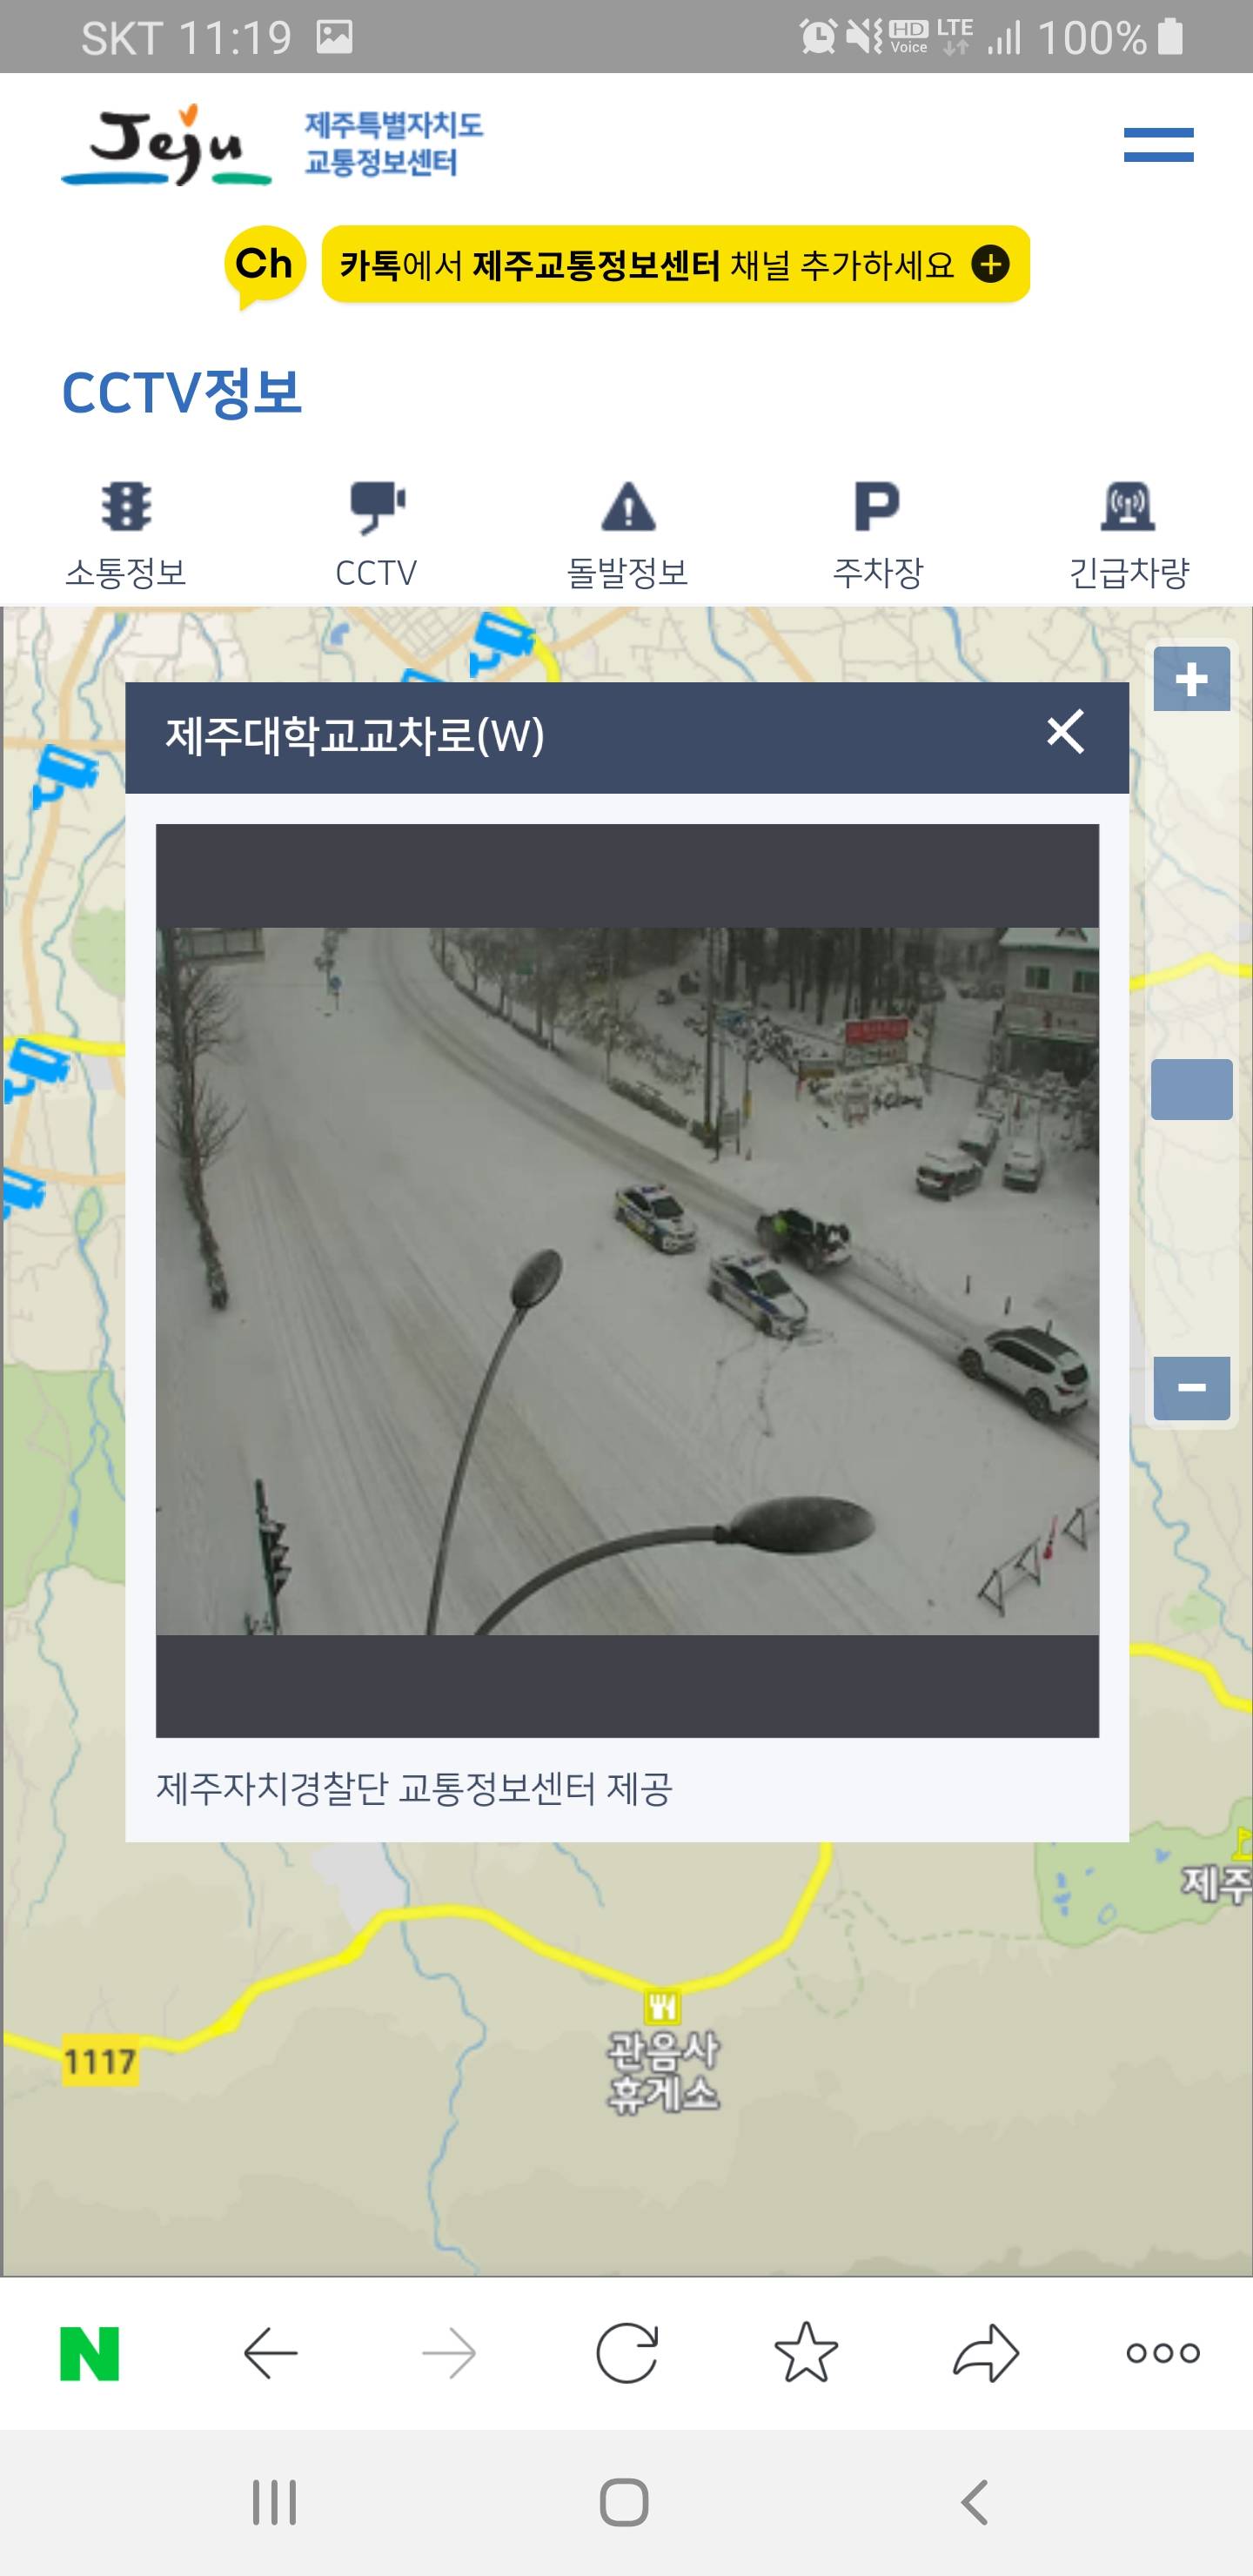The width and height of the screenshot is (1253, 2576).
Task: Go back with browser back arrow
Action: coord(271,2354)
